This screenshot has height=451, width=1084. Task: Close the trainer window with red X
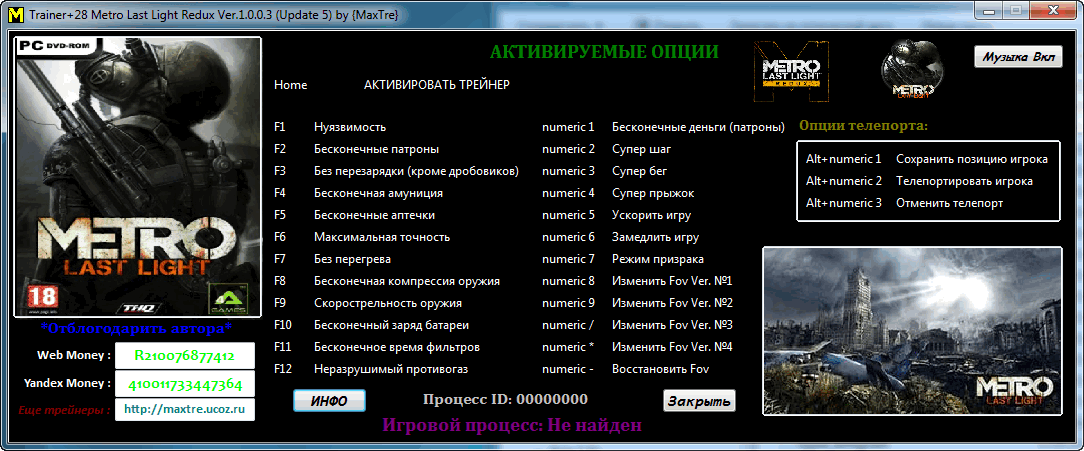(1054, 10)
